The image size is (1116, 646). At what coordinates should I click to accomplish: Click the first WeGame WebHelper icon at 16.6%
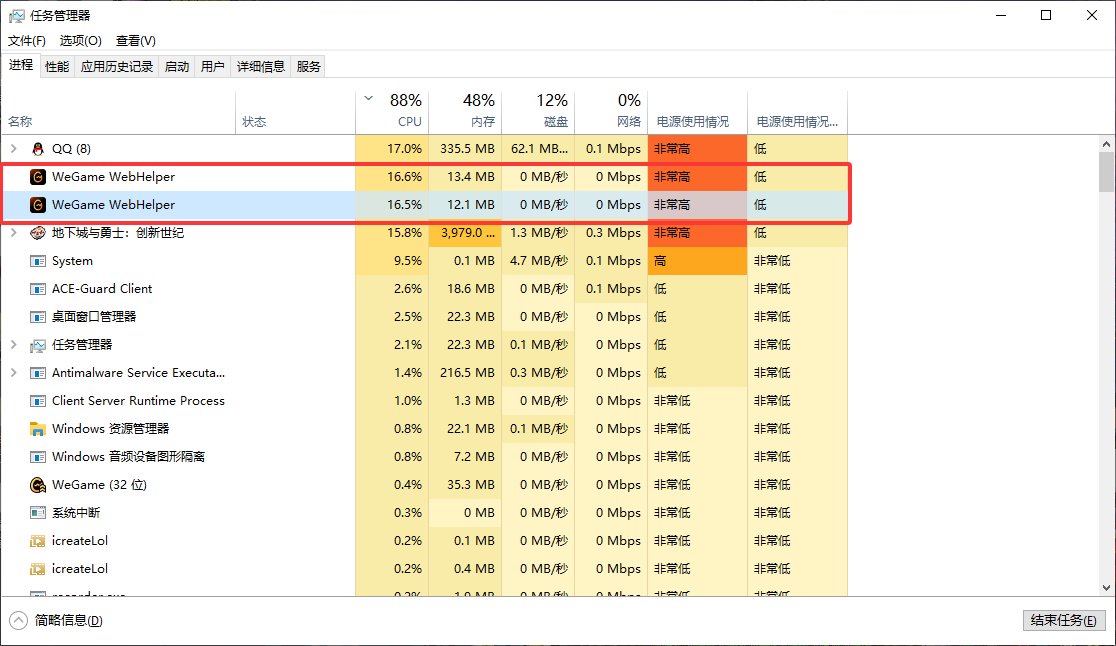[x=38, y=176]
